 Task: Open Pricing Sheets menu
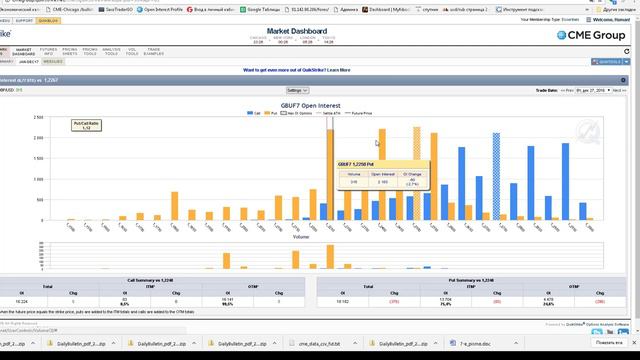pyautogui.click(x=69, y=51)
